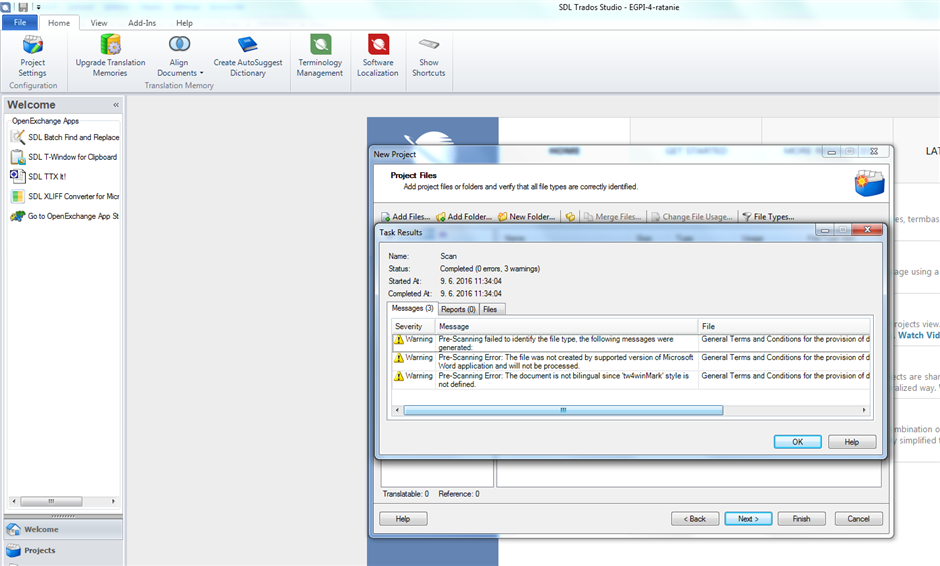Cancel the New Project wizard
This screenshot has width=940, height=566.
point(858,519)
